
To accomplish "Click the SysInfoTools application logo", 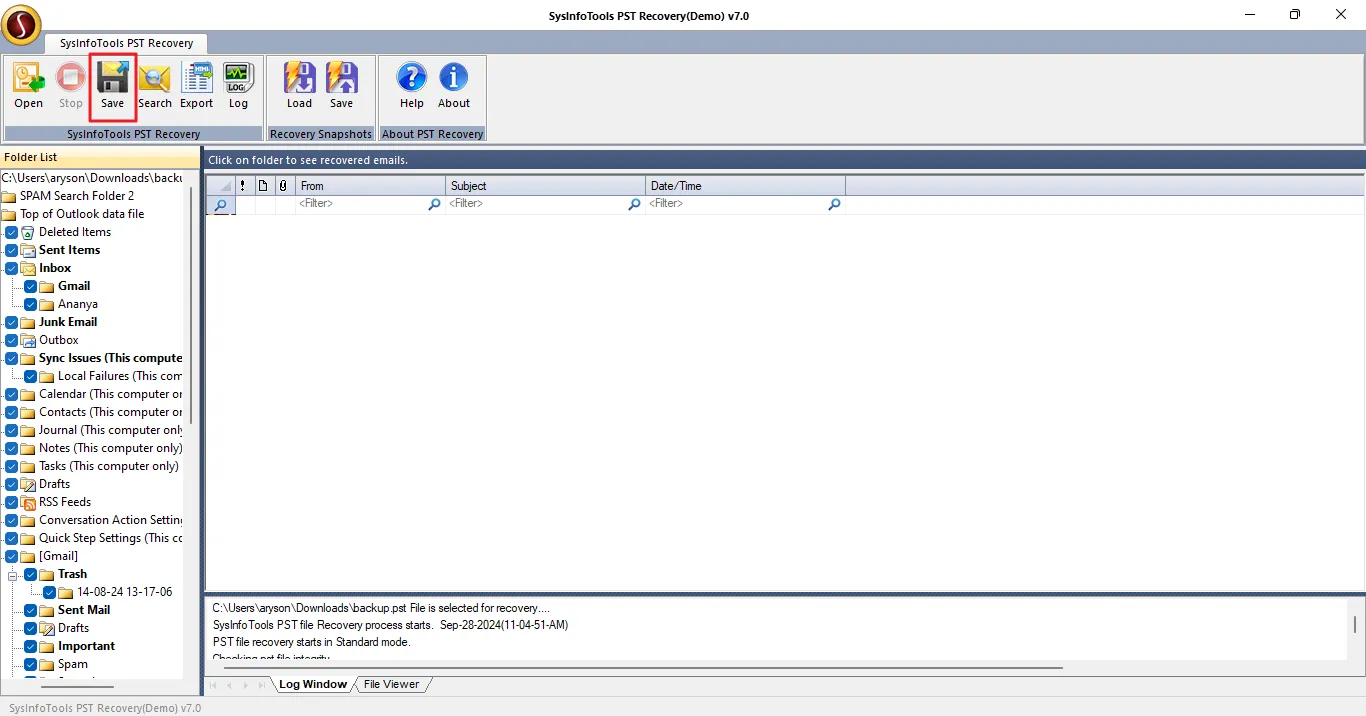I will 21,25.
